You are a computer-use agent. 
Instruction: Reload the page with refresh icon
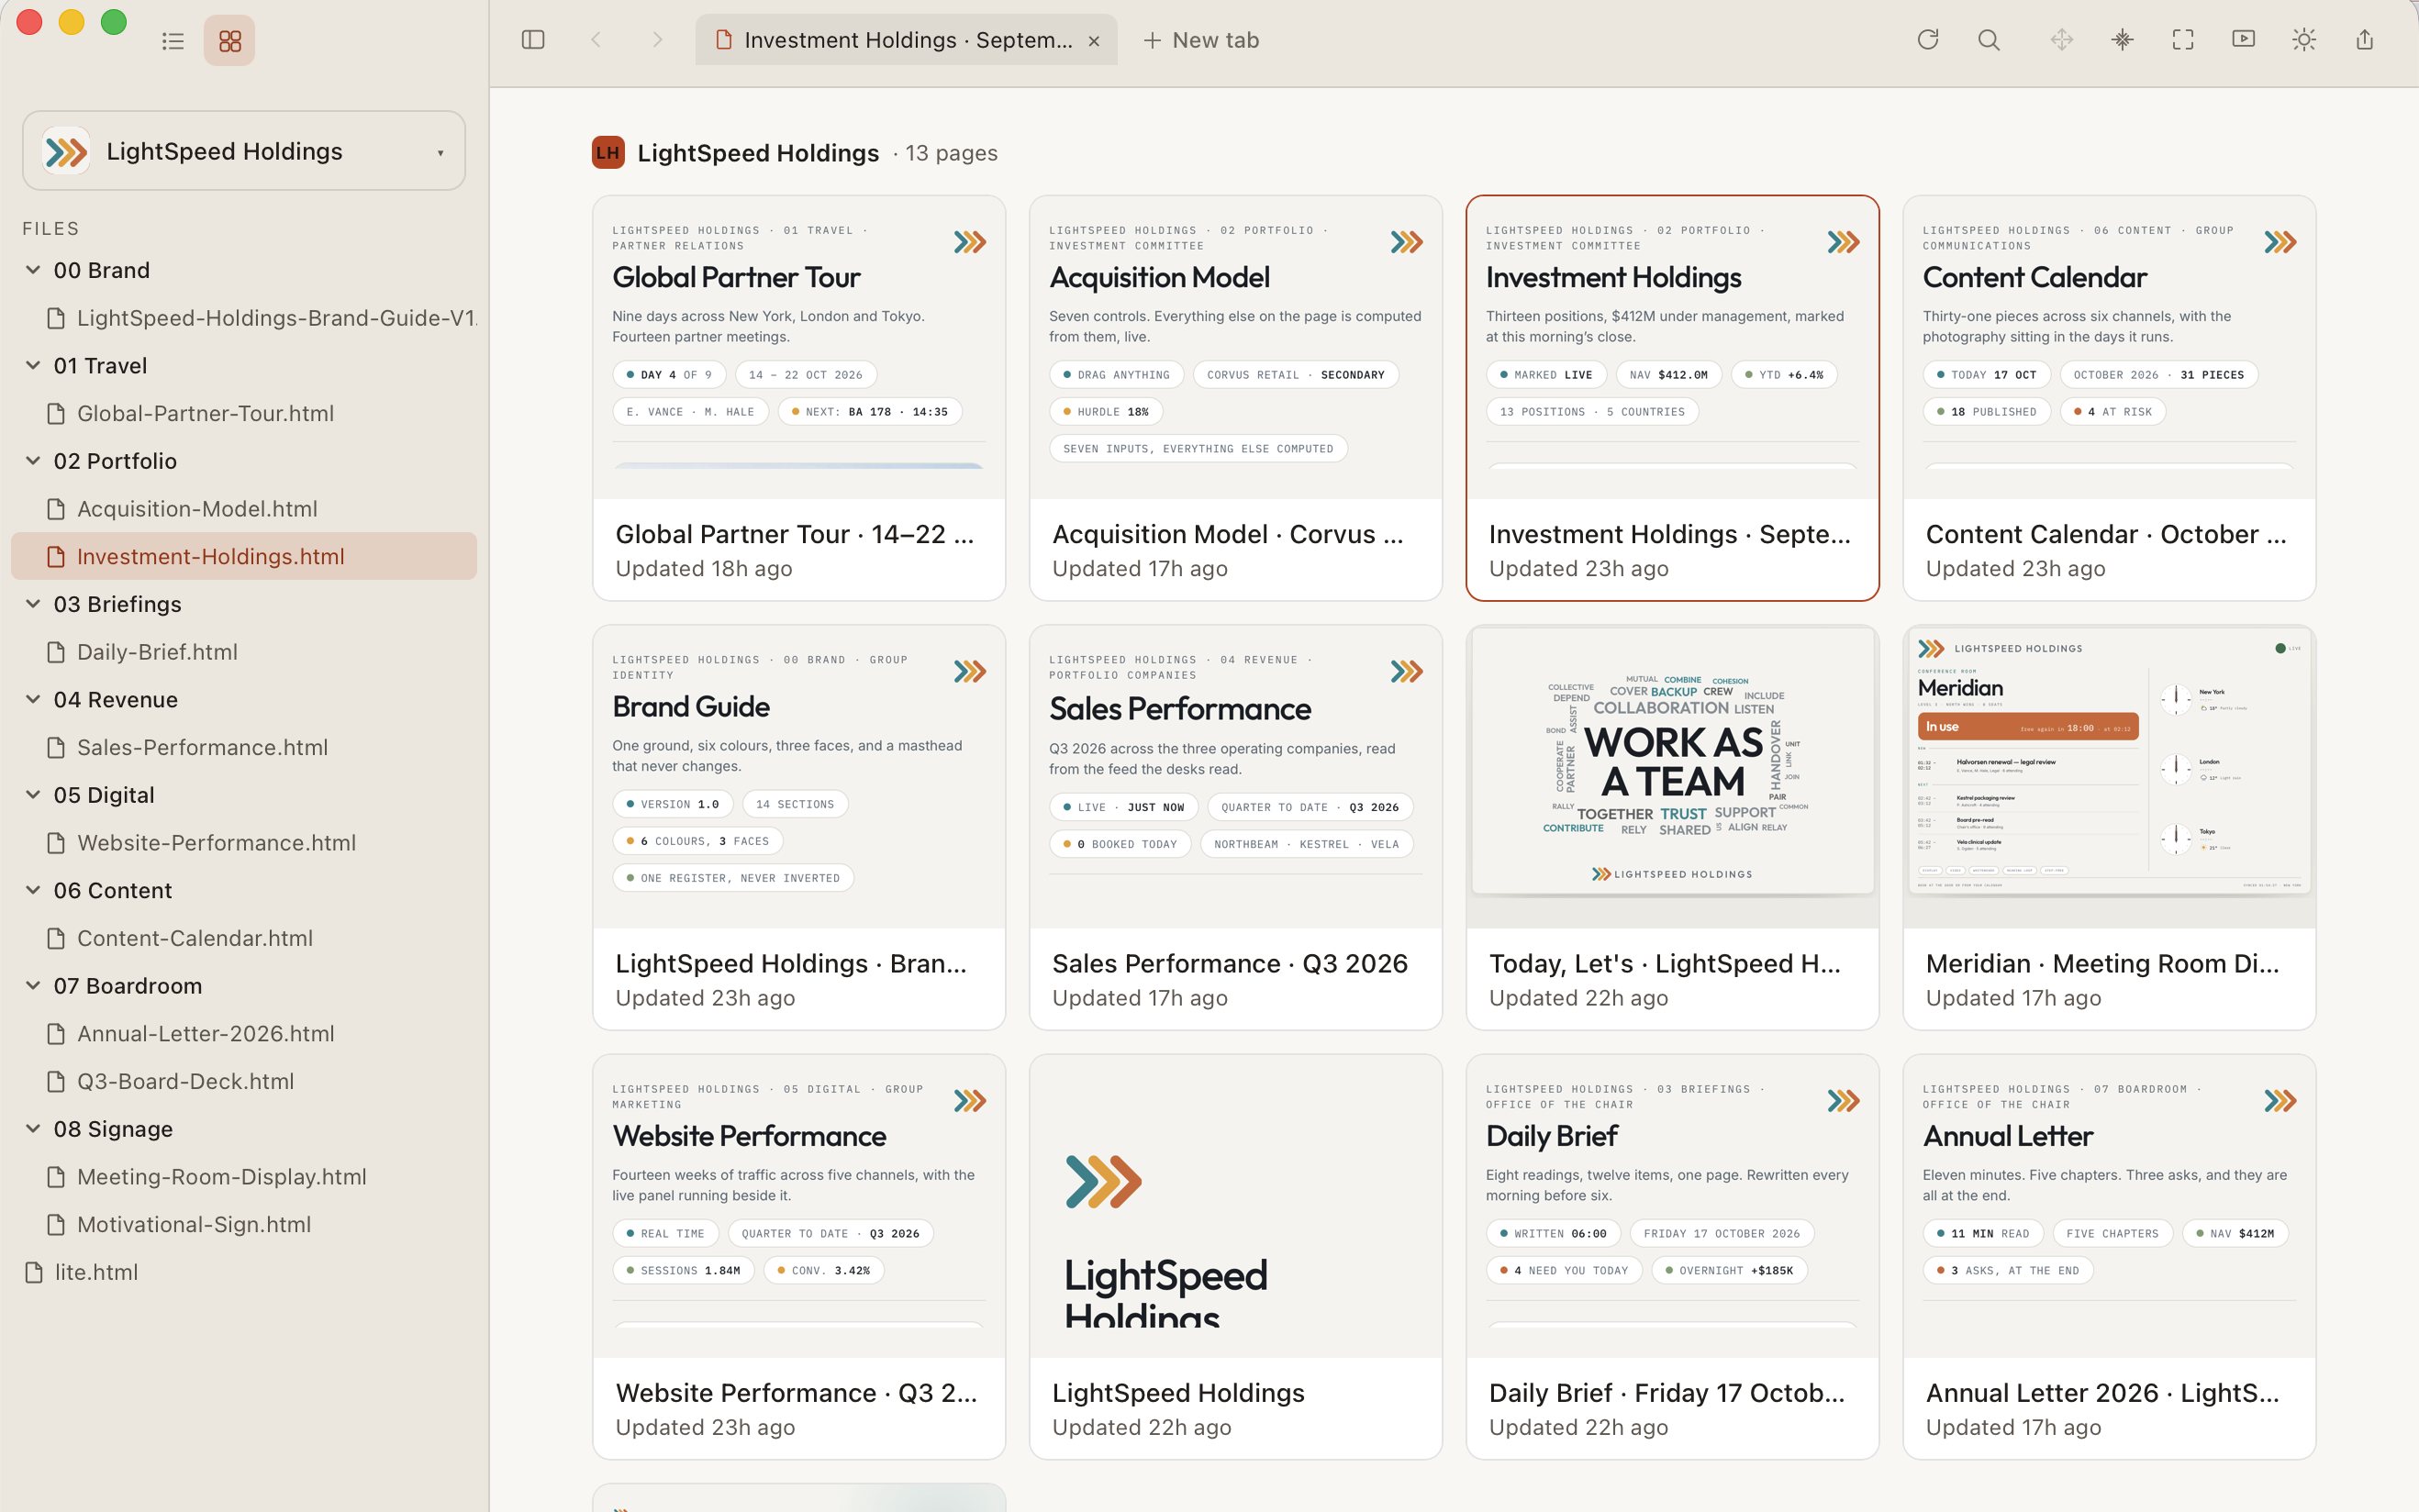[x=1928, y=40]
